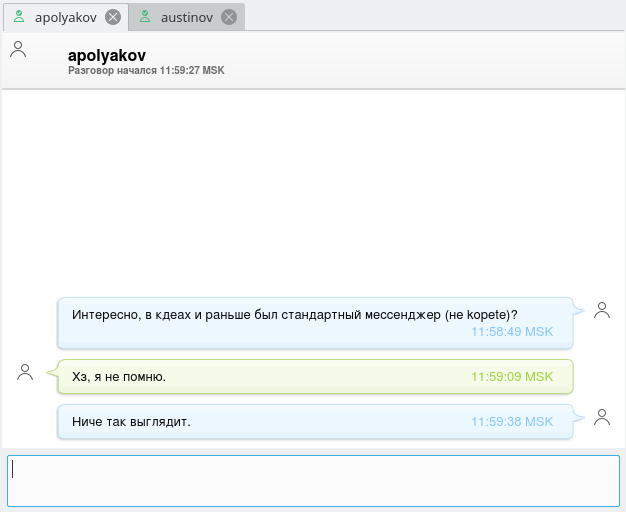Click the message text entry field
The image size is (626, 512).
click(313, 481)
